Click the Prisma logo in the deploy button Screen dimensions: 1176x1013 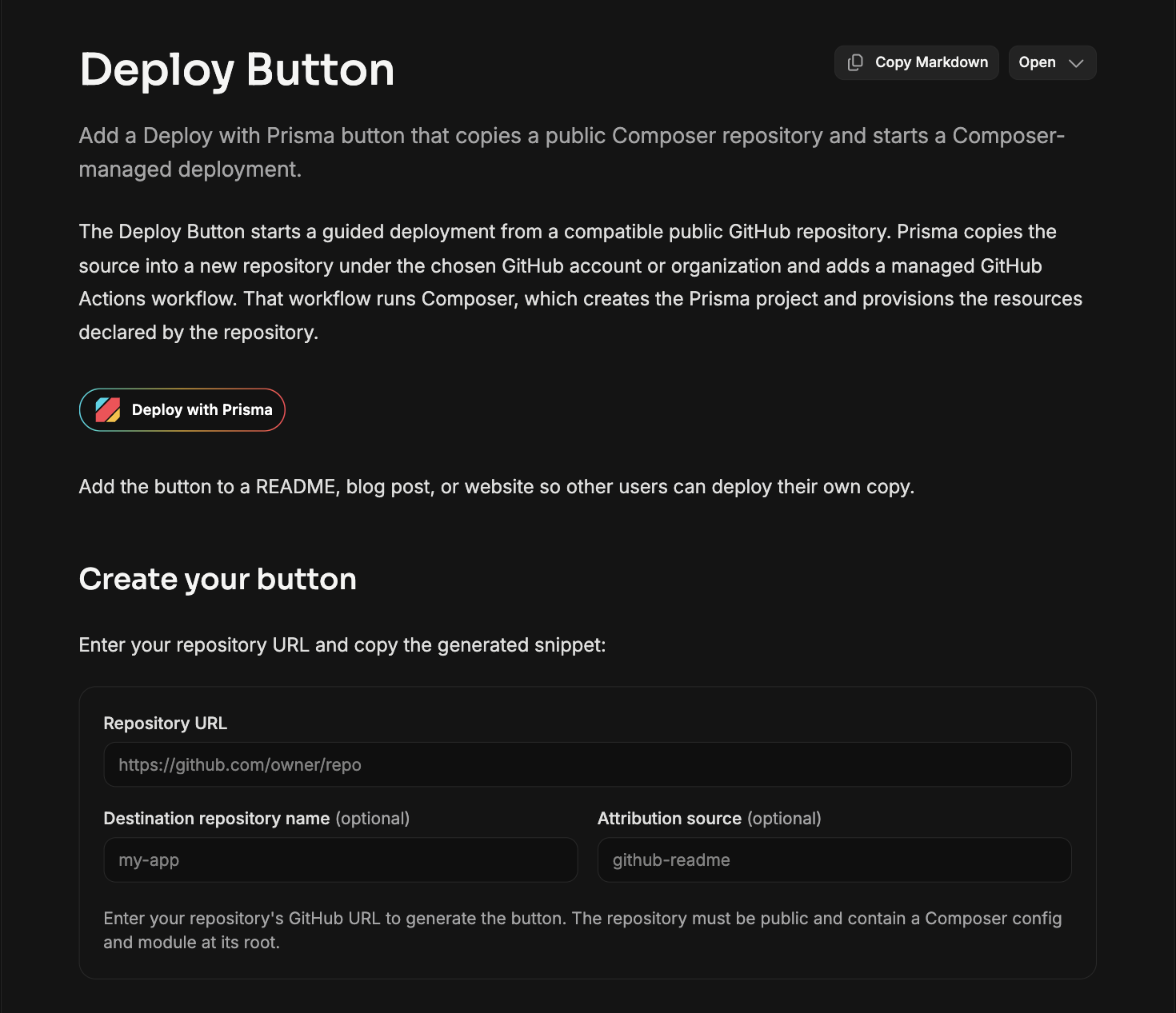point(108,409)
